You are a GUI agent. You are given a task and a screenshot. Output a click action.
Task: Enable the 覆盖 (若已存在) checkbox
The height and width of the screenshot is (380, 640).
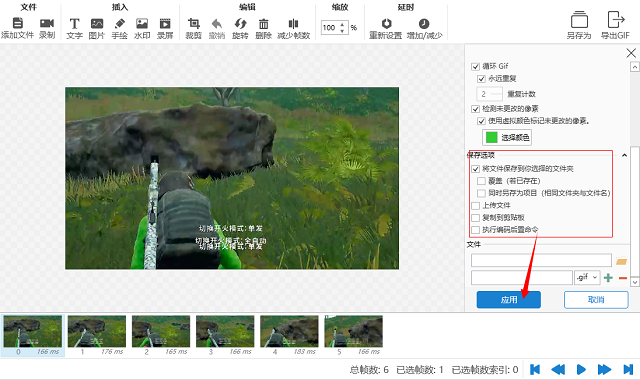tap(481, 181)
